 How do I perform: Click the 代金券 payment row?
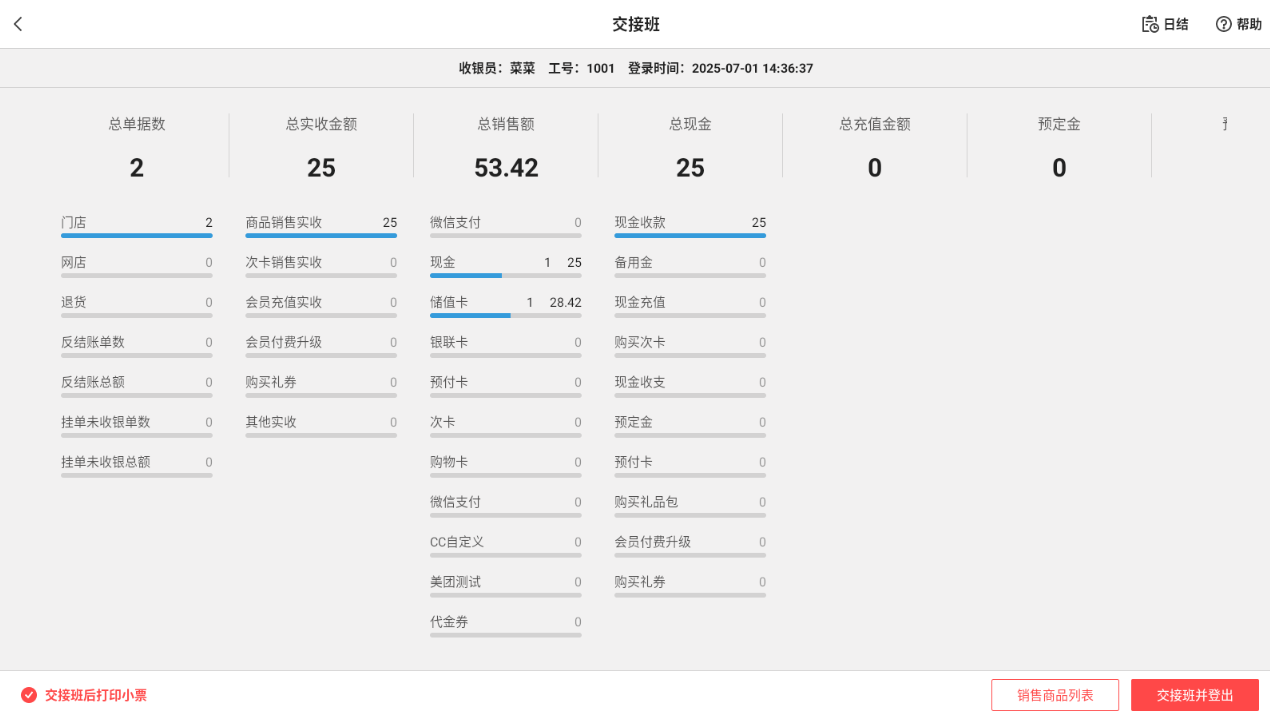pos(506,625)
